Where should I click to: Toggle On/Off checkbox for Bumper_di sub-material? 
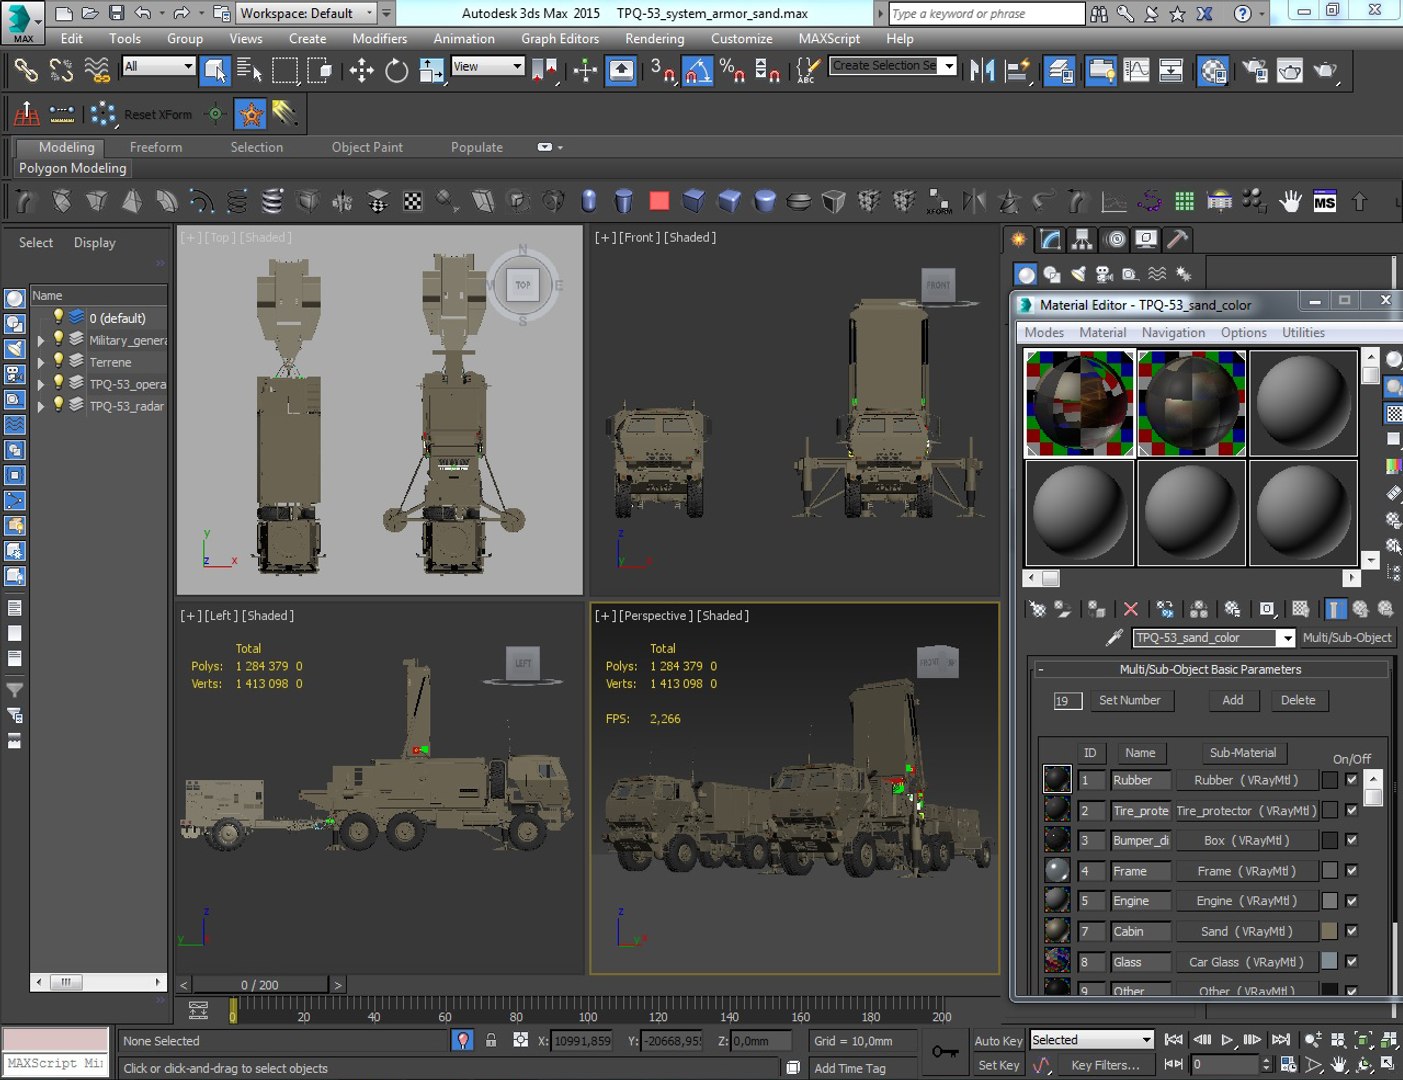click(x=1351, y=840)
